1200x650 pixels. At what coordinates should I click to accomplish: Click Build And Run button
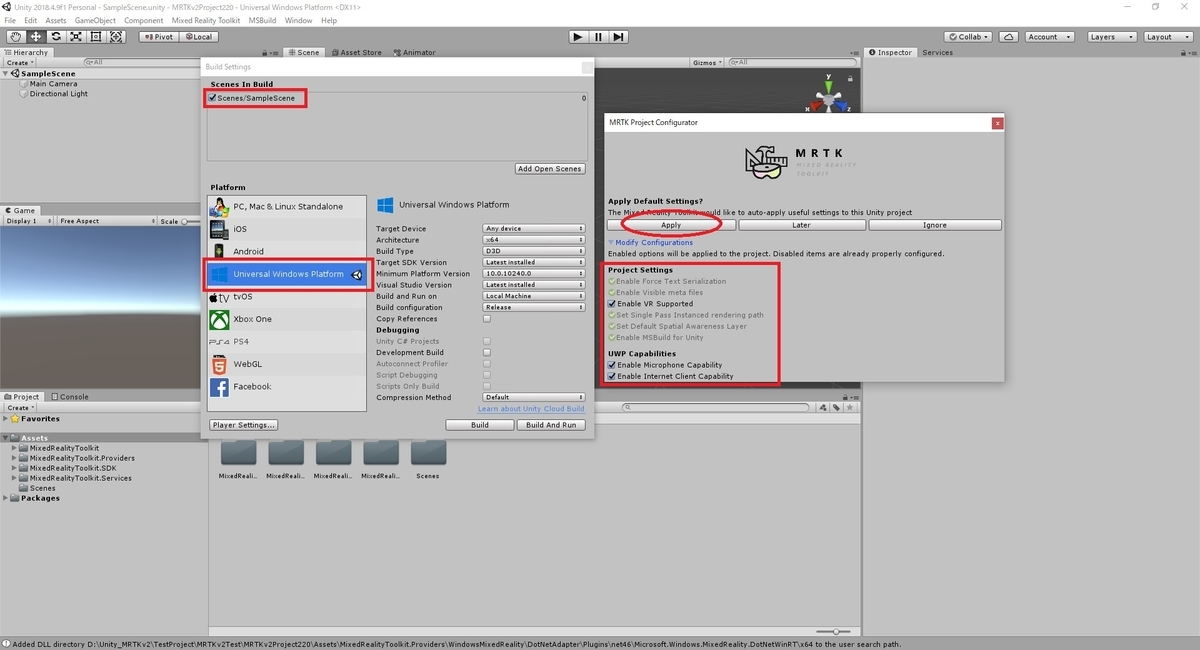[x=551, y=425]
